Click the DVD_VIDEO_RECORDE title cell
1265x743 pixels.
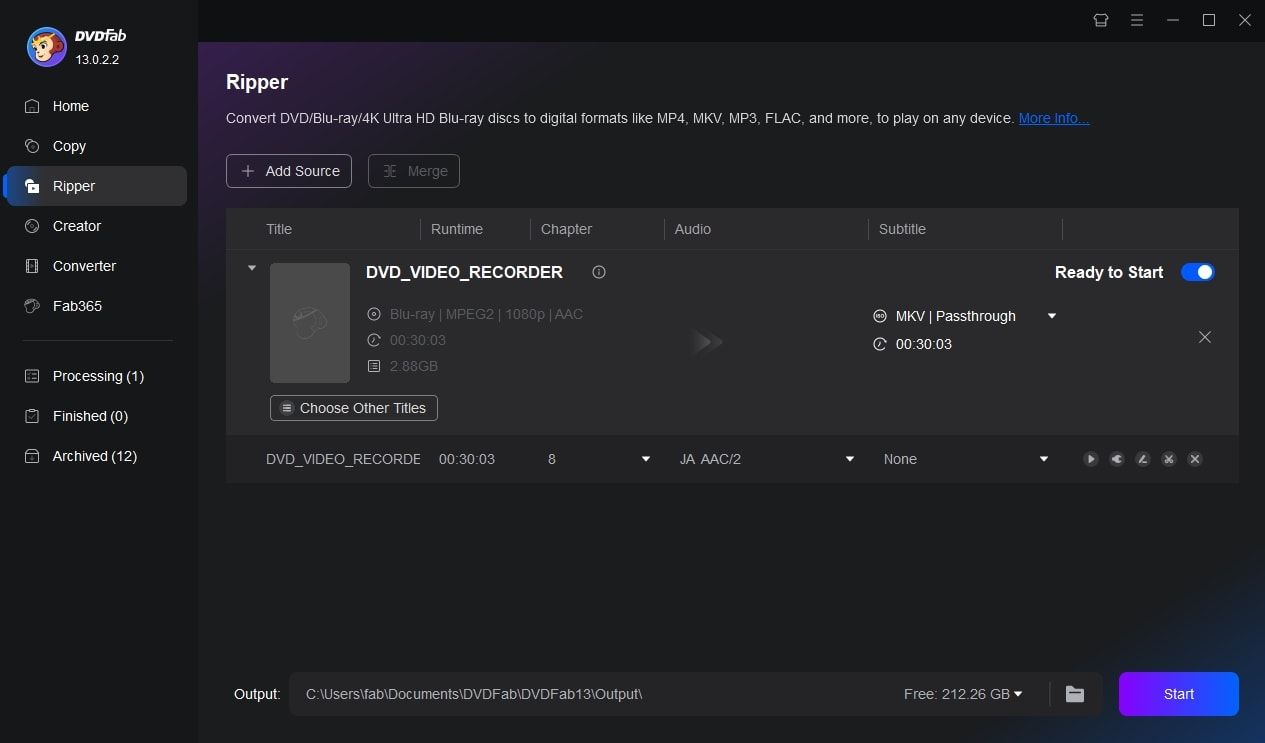[x=343, y=459]
